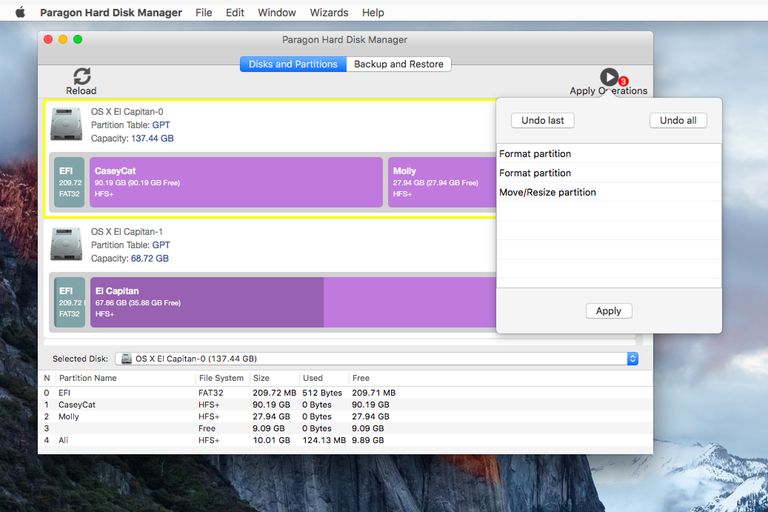Click the 512 Bytes used value
The height and width of the screenshot is (512, 768).
coord(322,393)
